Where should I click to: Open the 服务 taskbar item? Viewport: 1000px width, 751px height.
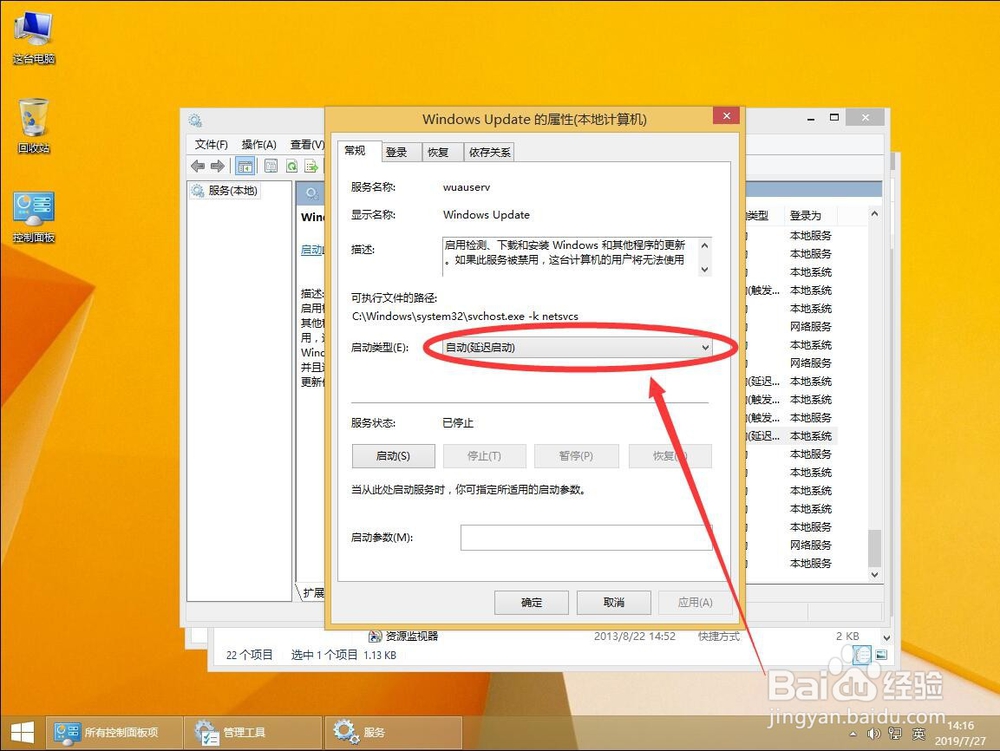(393, 733)
